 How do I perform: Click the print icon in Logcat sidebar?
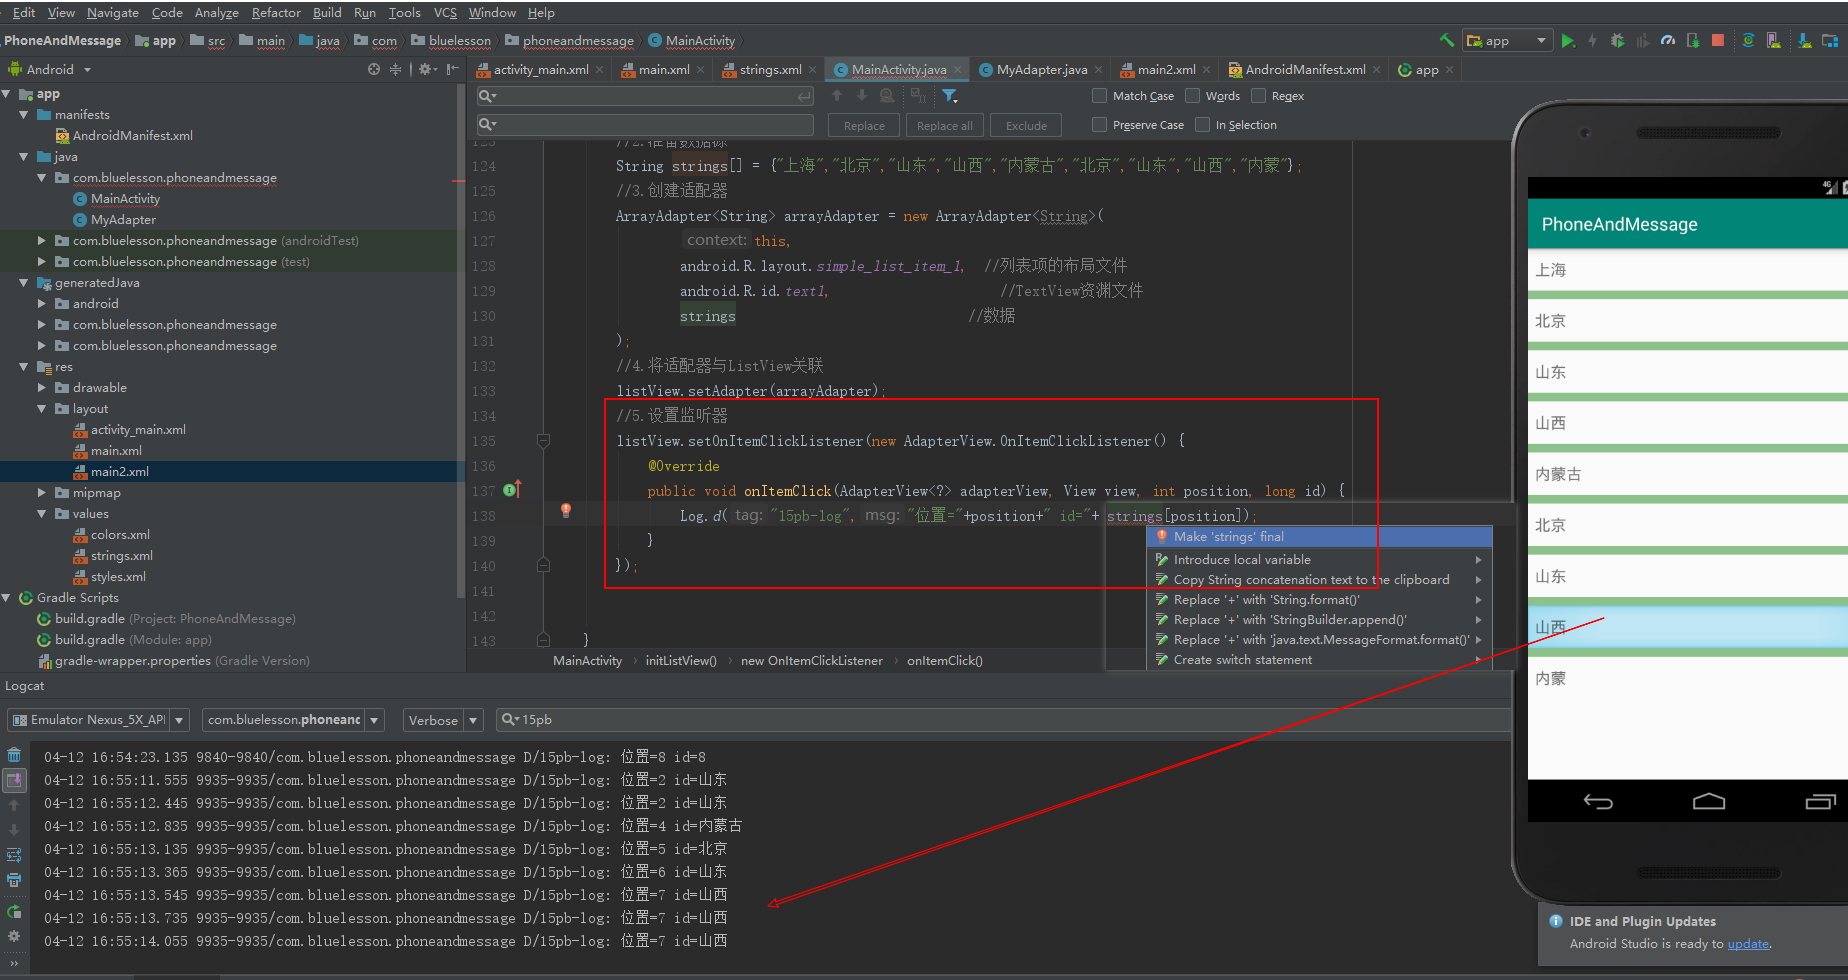coord(14,880)
